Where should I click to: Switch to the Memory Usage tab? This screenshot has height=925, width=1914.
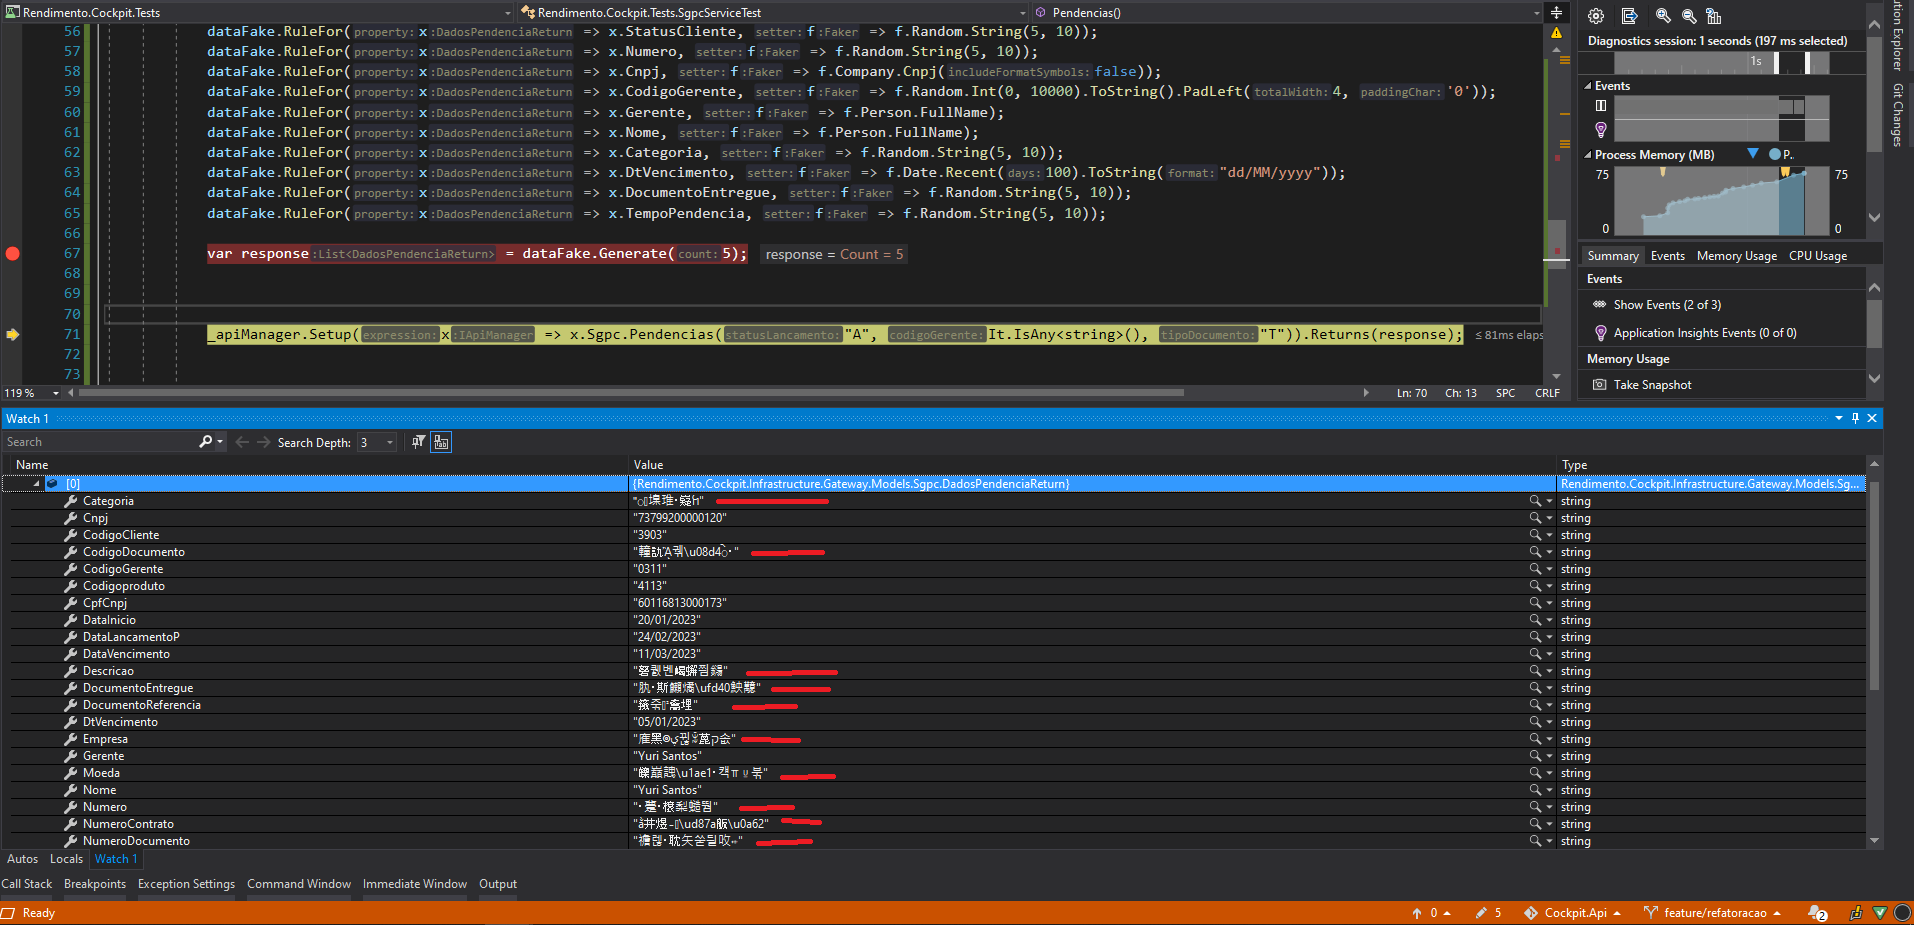pos(1737,256)
